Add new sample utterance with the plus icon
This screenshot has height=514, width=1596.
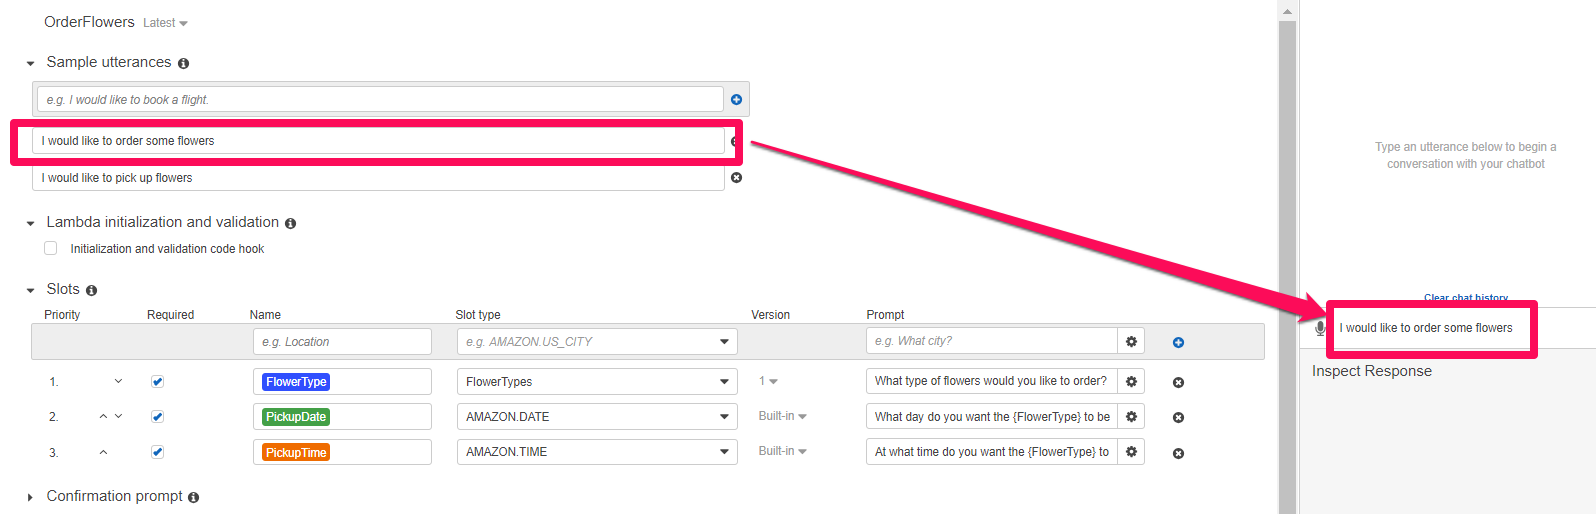736,100
